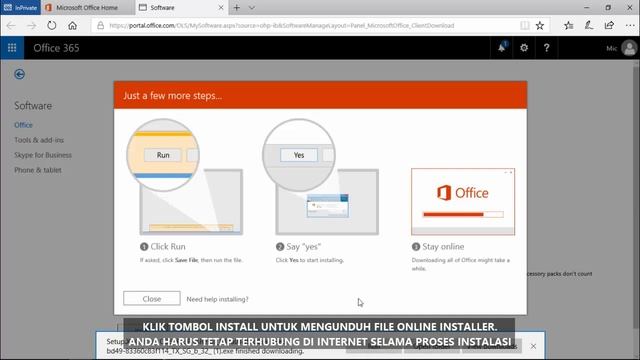The image size is (640, 360).
Task: Select Office in the Software sidebar
Action: [x=23, y=125]
